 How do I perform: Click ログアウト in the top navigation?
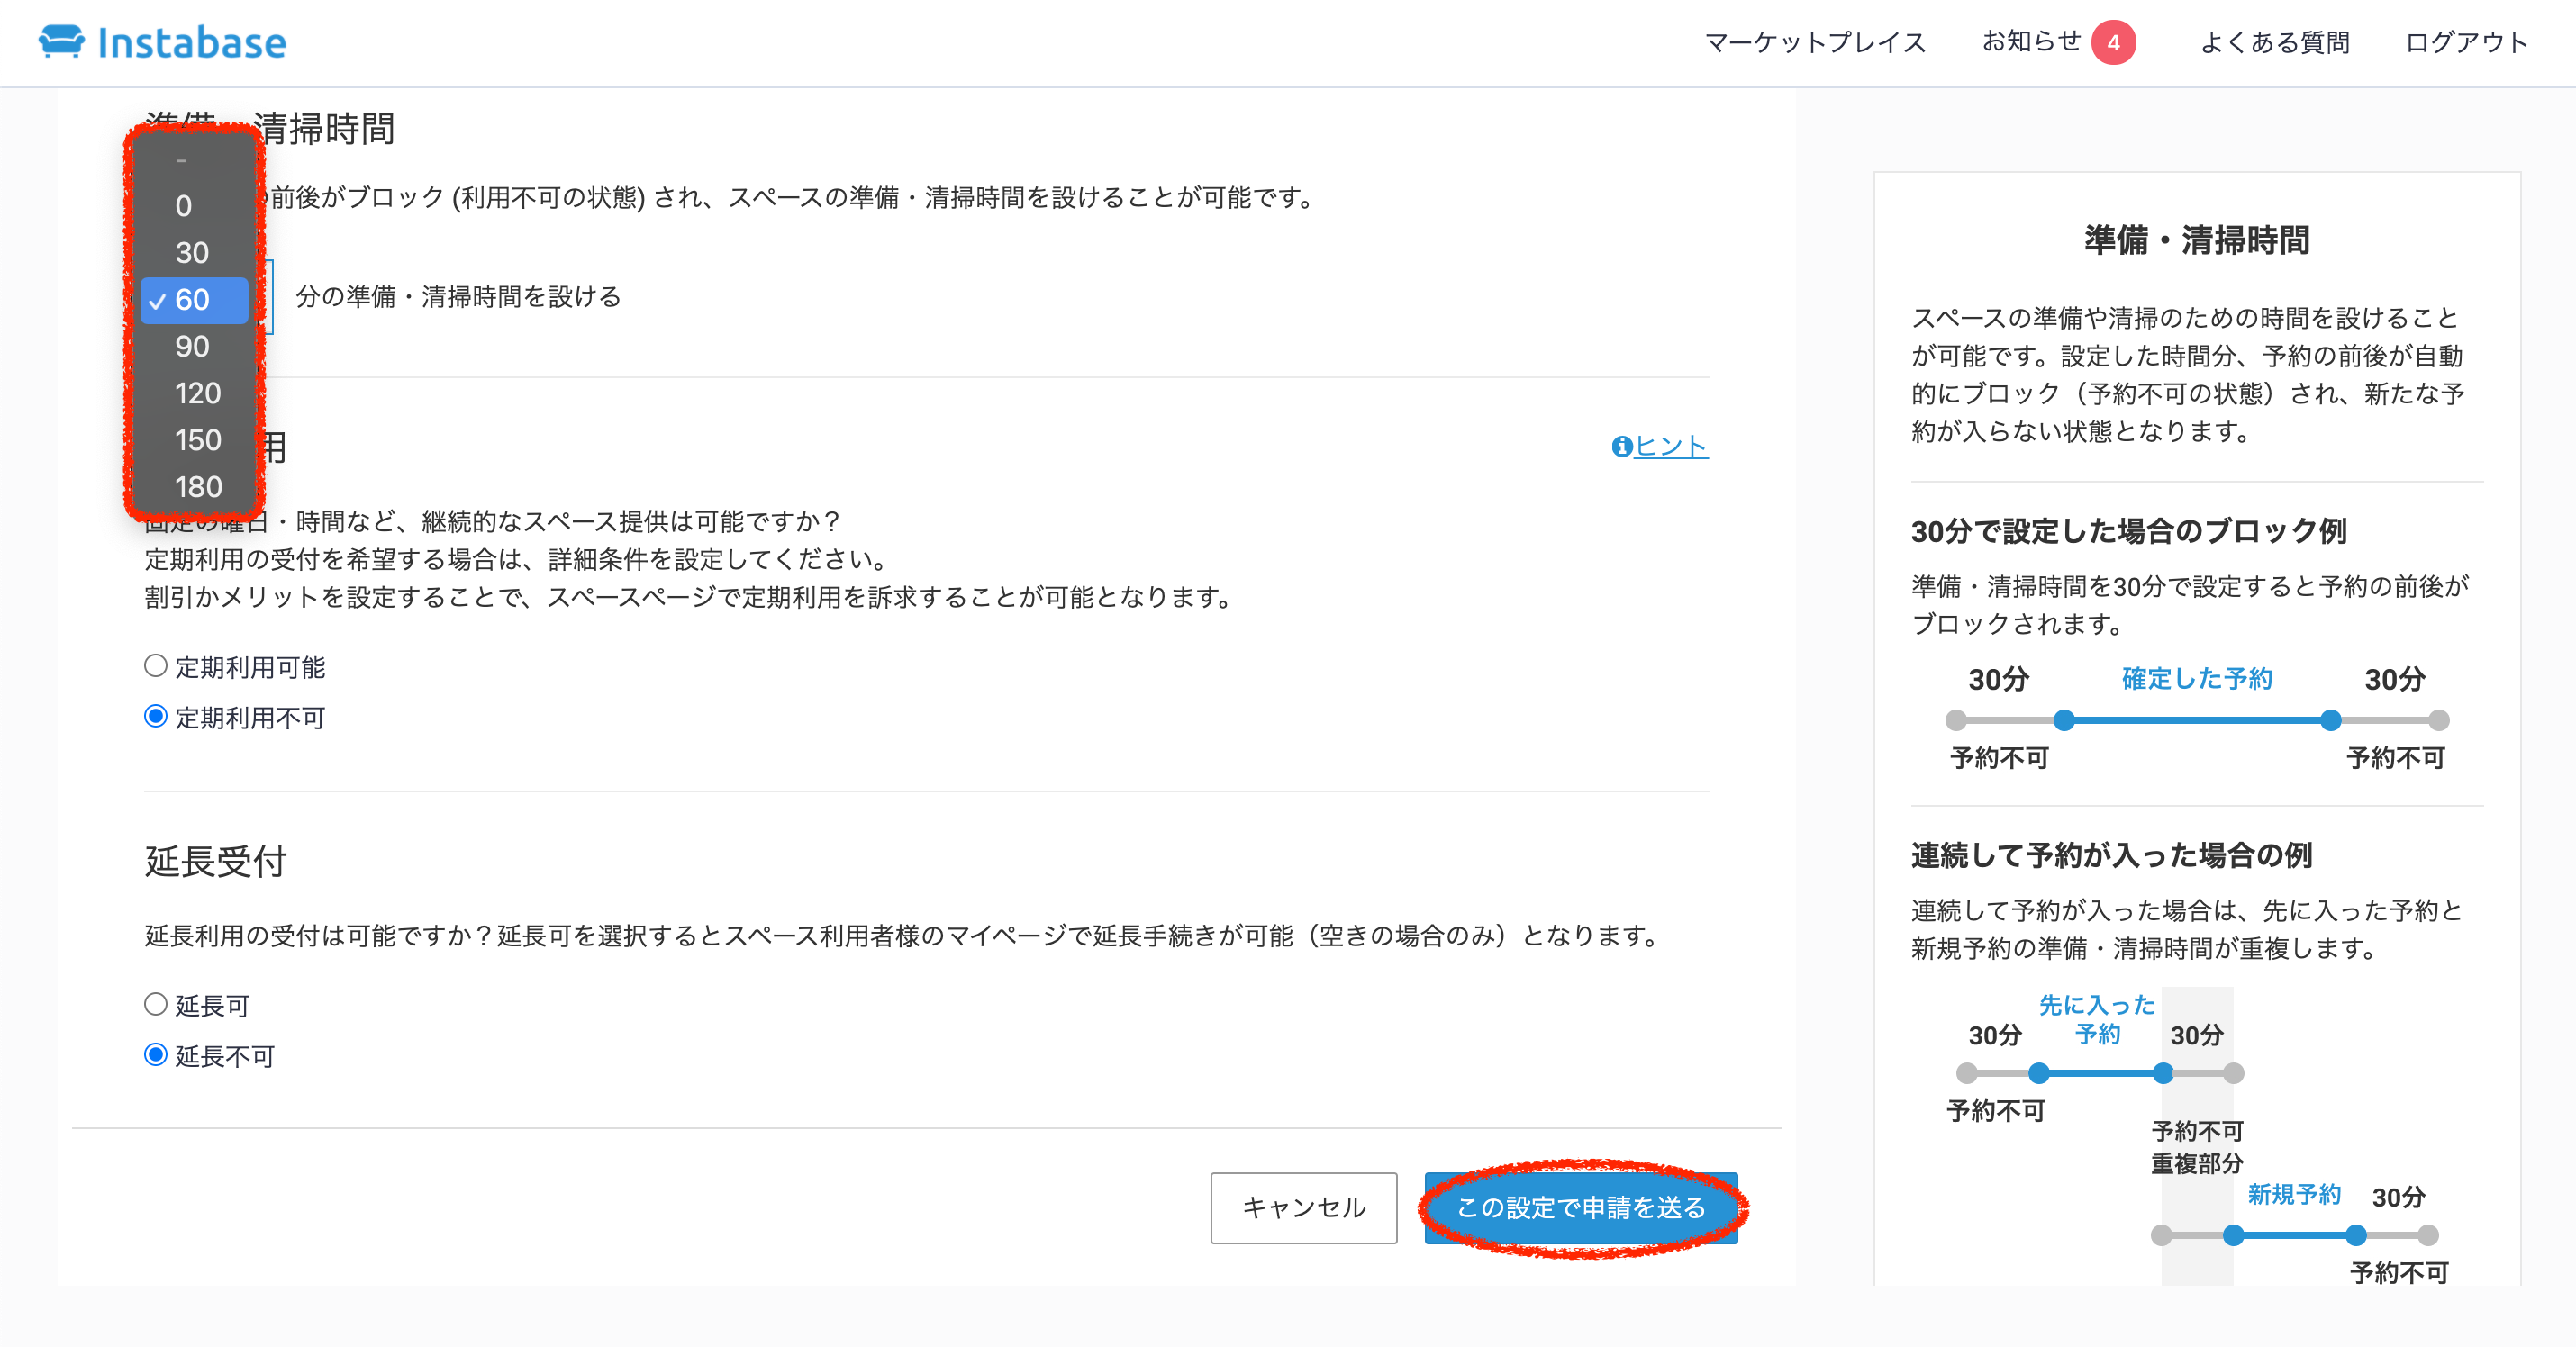point(2466,42)
